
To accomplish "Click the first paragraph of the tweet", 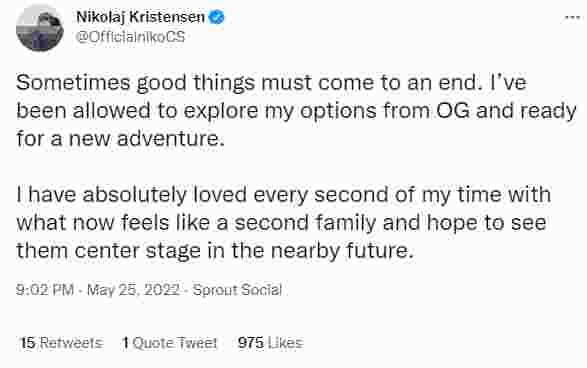I will [x=296, y=111].
